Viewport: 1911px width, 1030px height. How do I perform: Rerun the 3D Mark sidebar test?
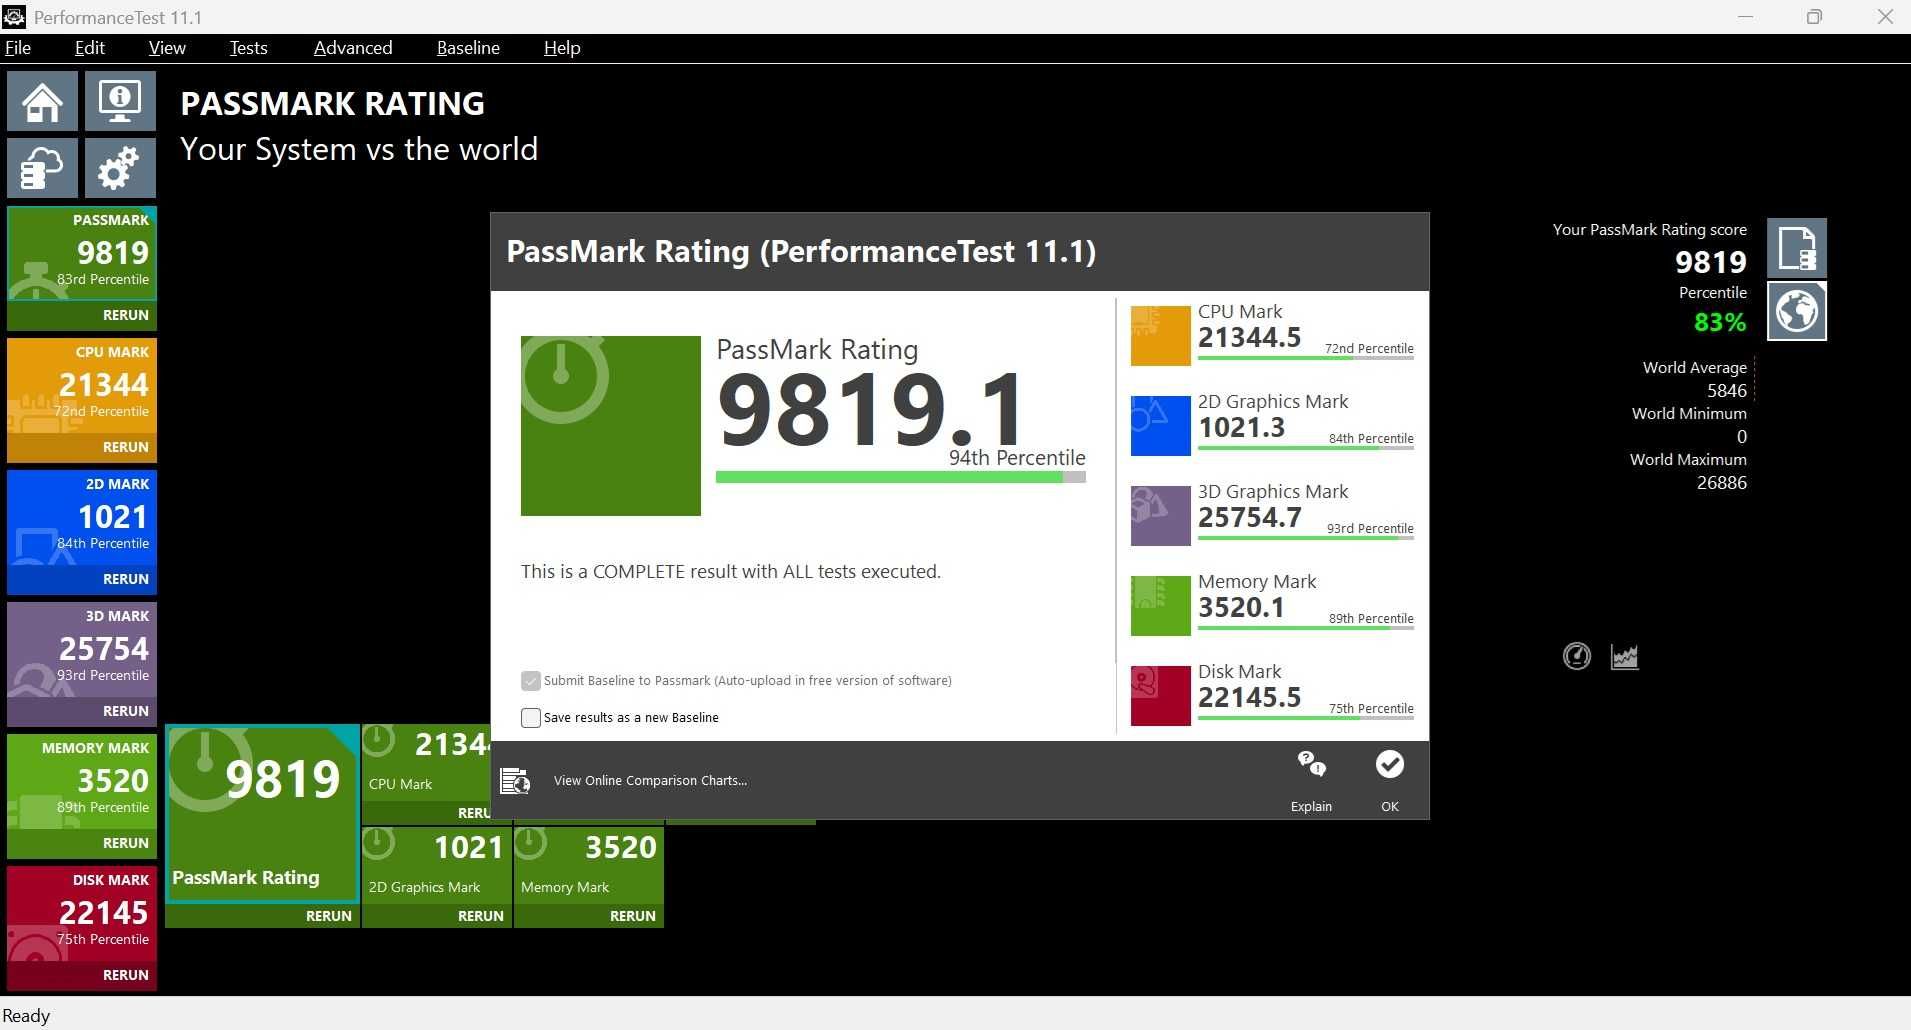click(x=126, y=711)
